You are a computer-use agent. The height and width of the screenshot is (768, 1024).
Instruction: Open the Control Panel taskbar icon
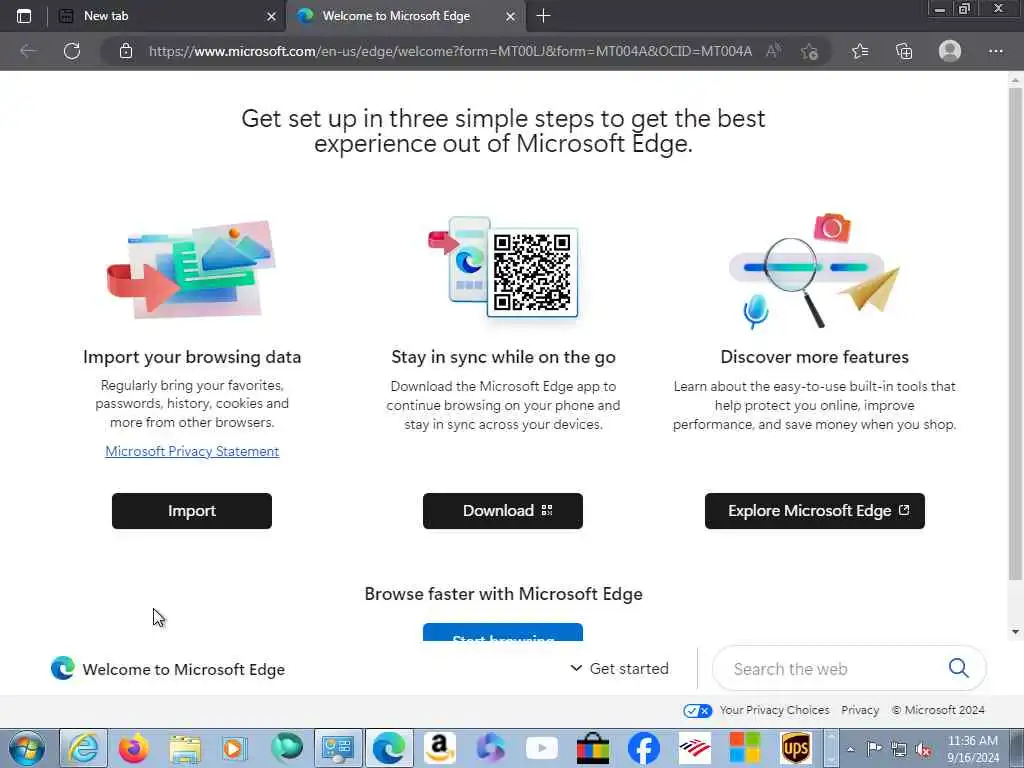click(338, 748)
